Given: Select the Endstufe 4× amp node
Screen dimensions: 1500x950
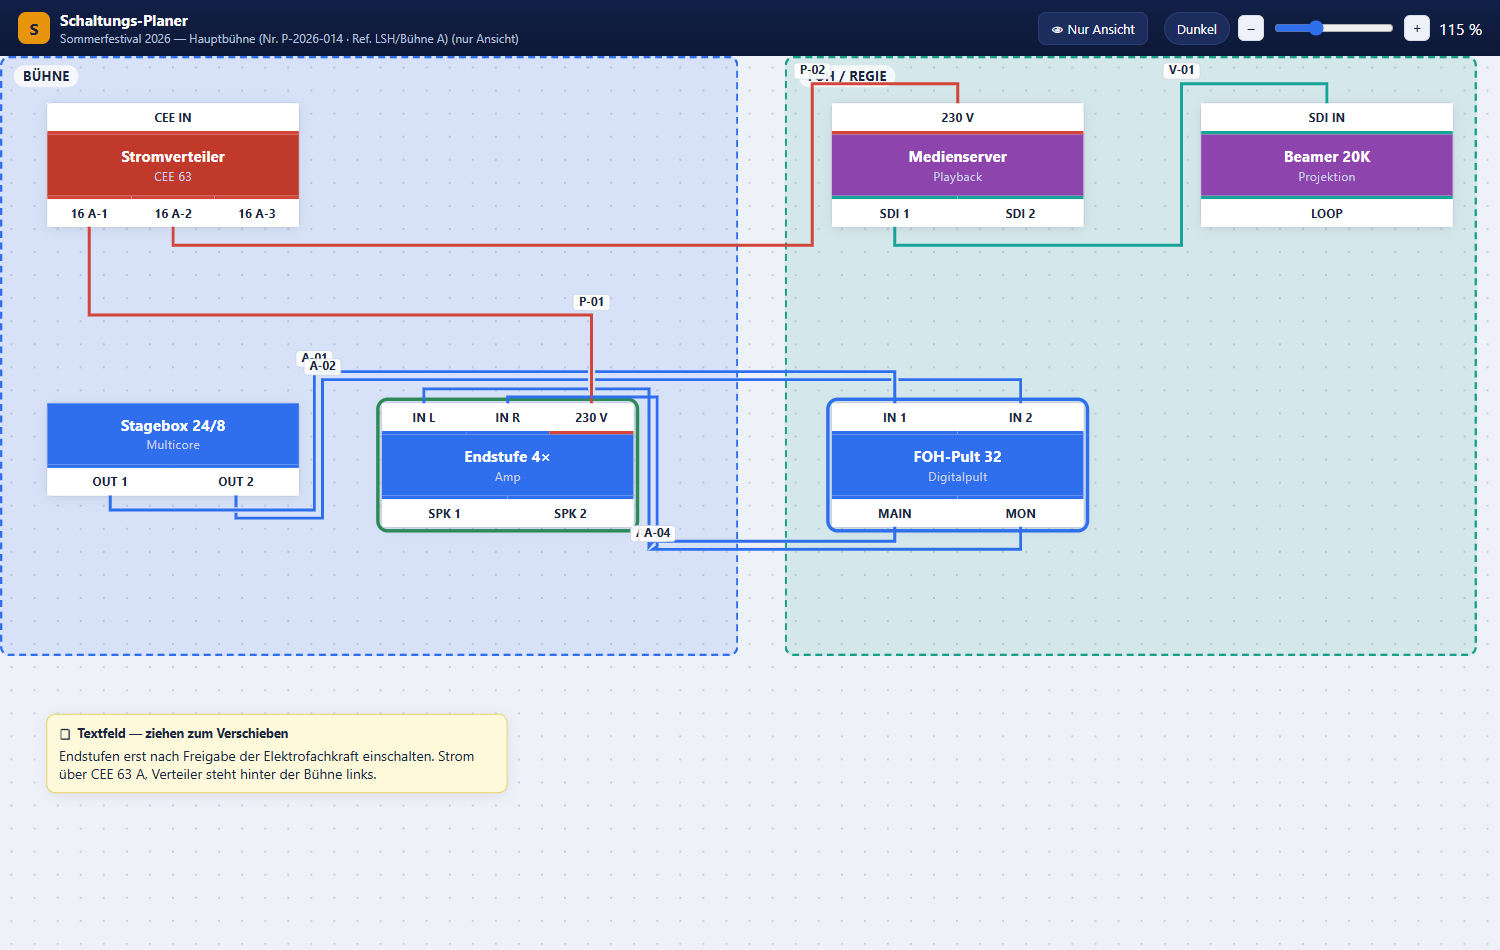Looking at the screenshot, I should point(508,465).
